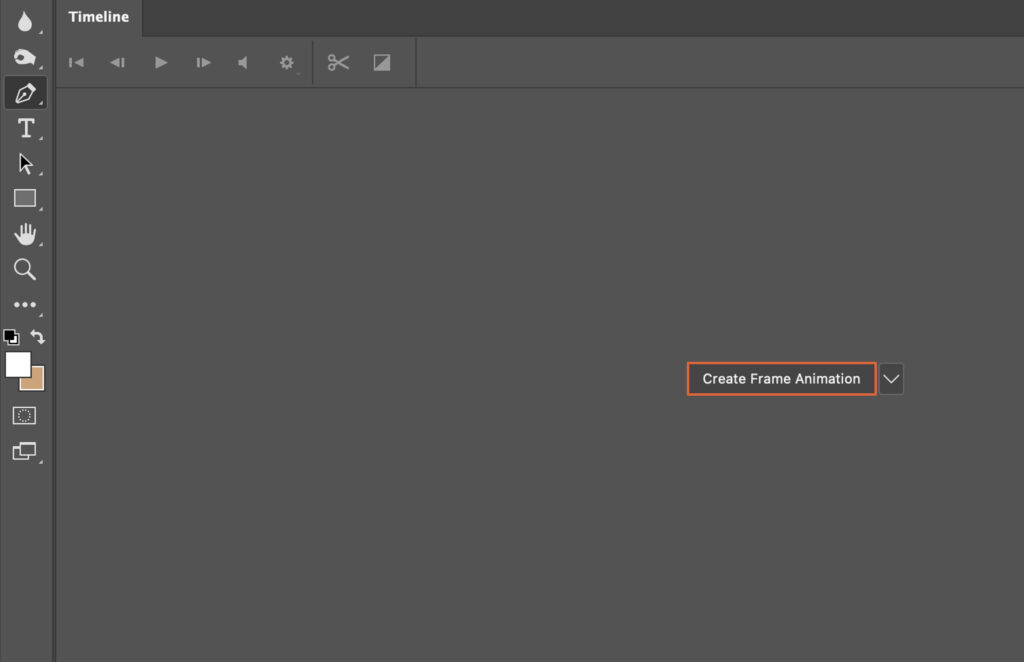The image size is (1024, 662).
Task: Swap foreground and background colors
Action: (38, 337)
